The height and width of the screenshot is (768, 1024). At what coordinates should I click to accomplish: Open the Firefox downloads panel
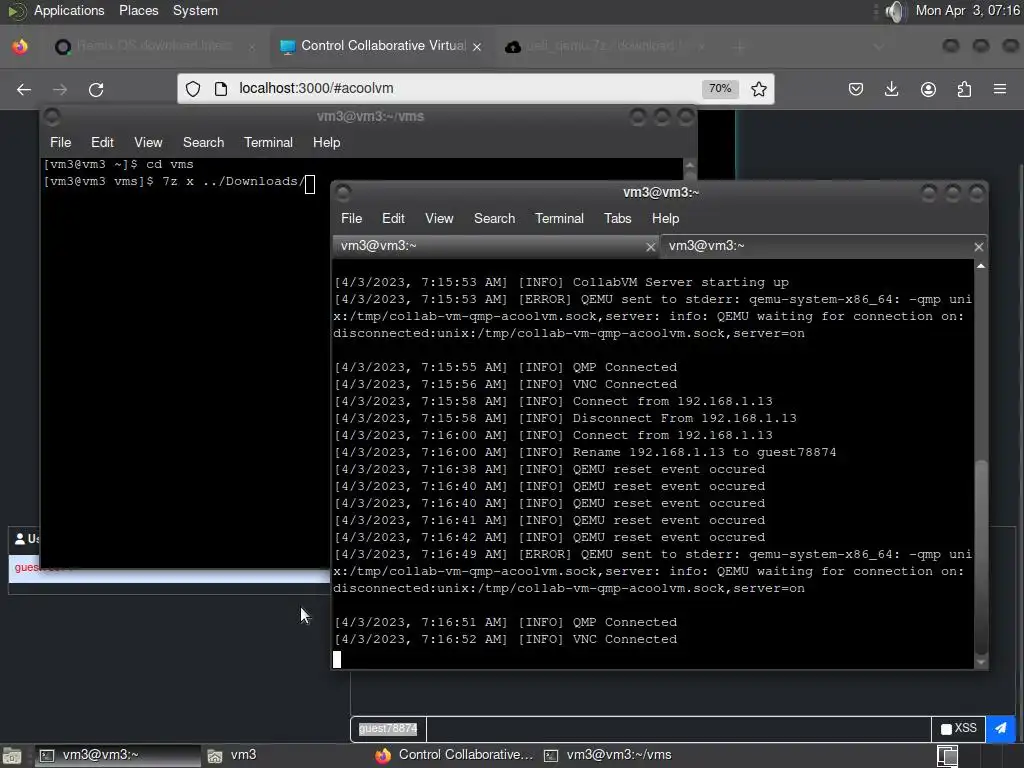[891, 89]
